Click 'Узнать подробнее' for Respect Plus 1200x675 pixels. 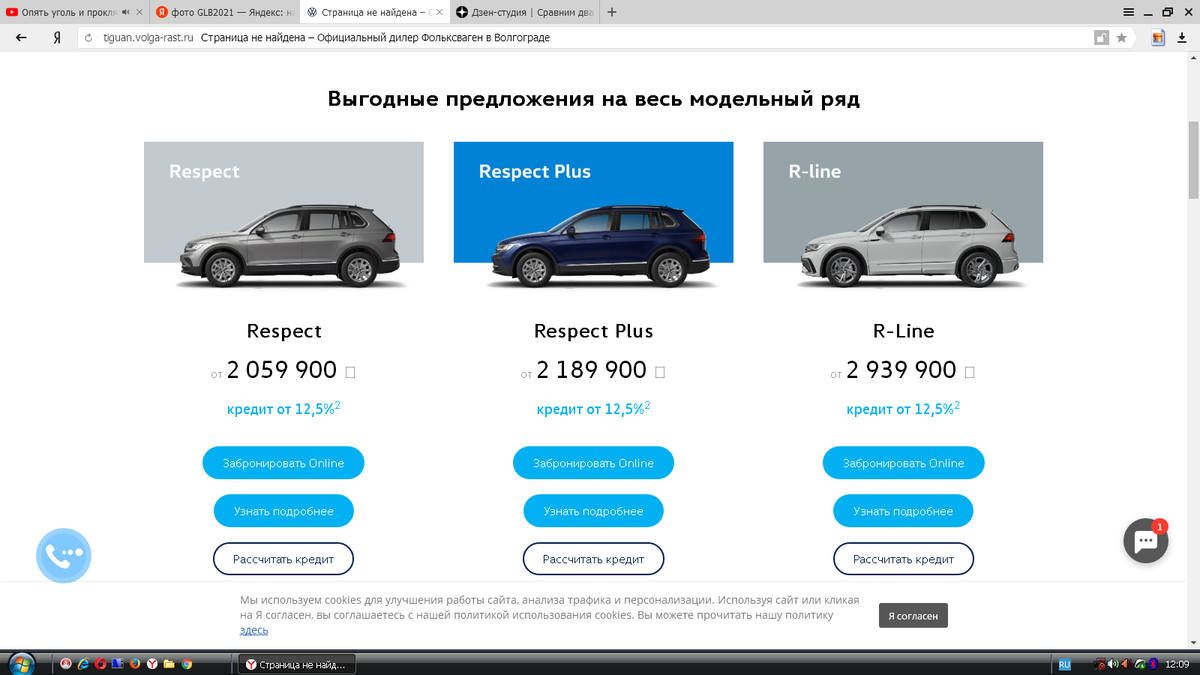coord(593,511)
